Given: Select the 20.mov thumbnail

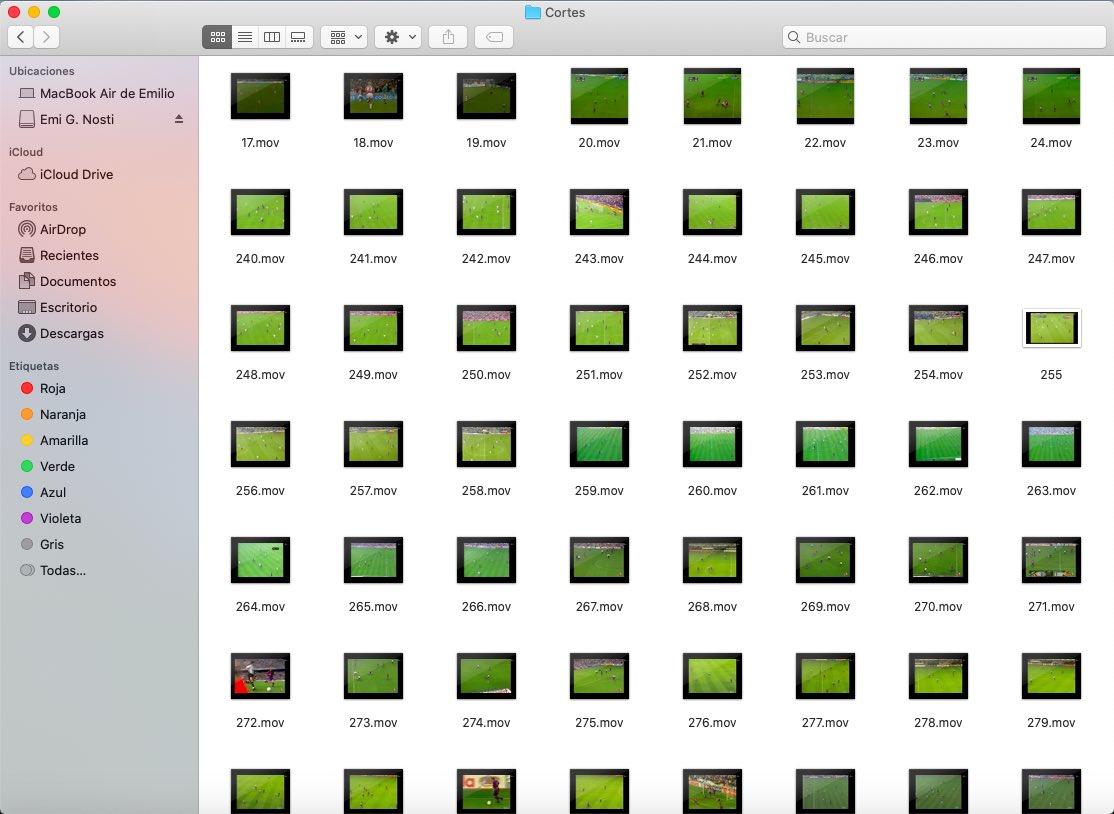Looking at the screenshot, I should click(599, 96).
